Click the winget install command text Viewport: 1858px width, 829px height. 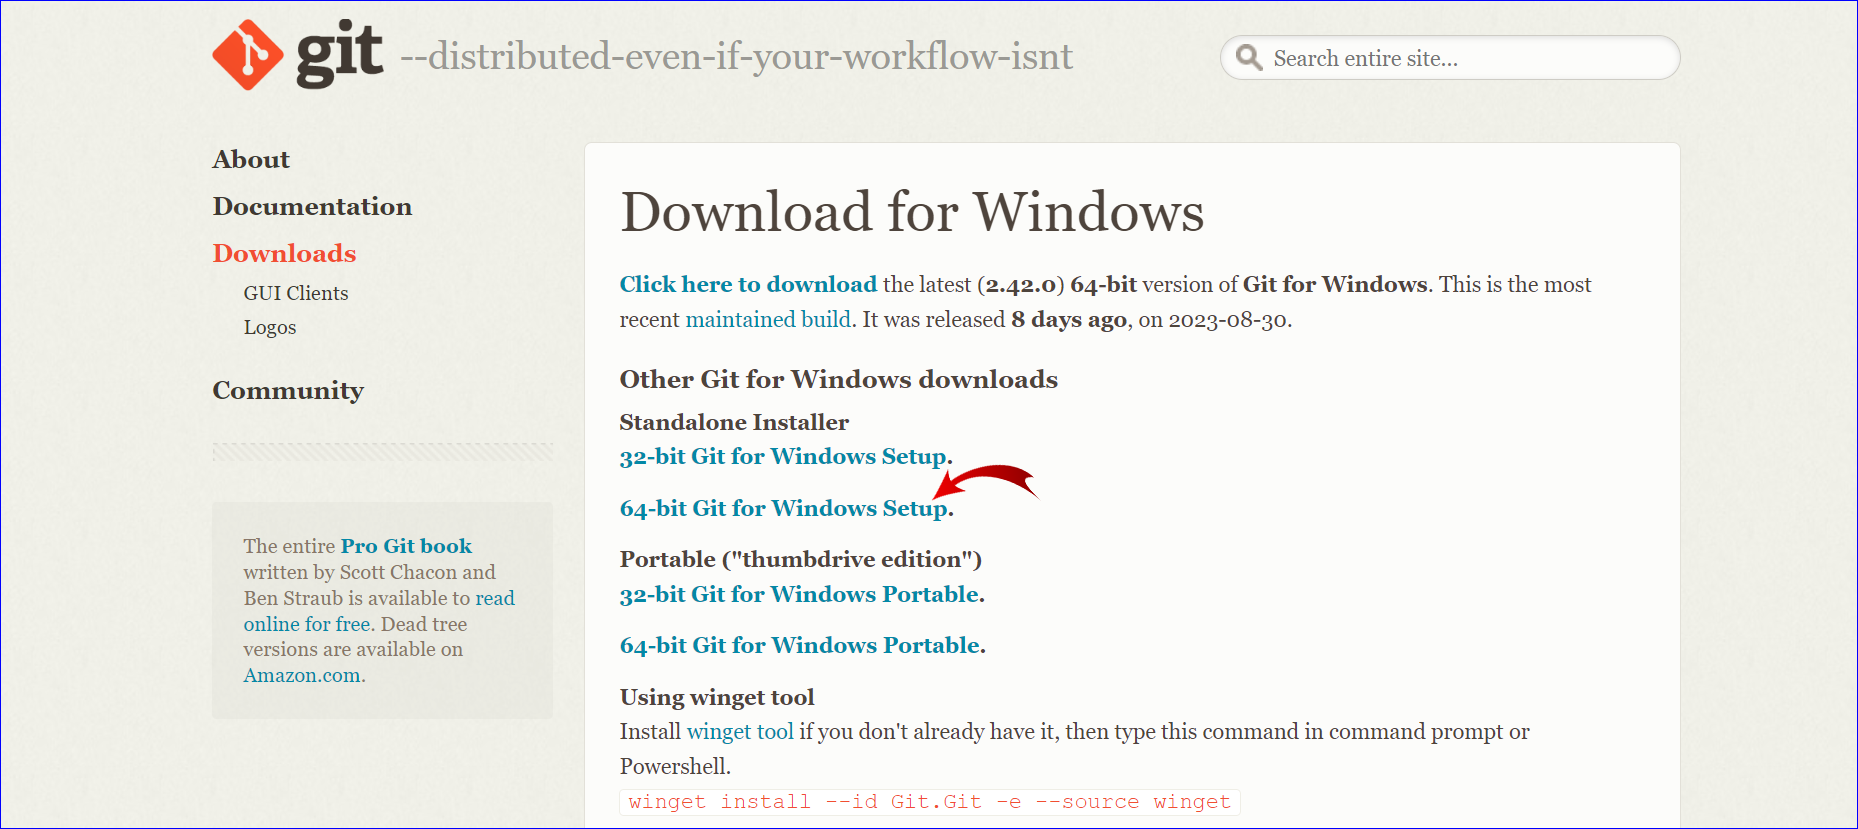click(x=929, y=802)
